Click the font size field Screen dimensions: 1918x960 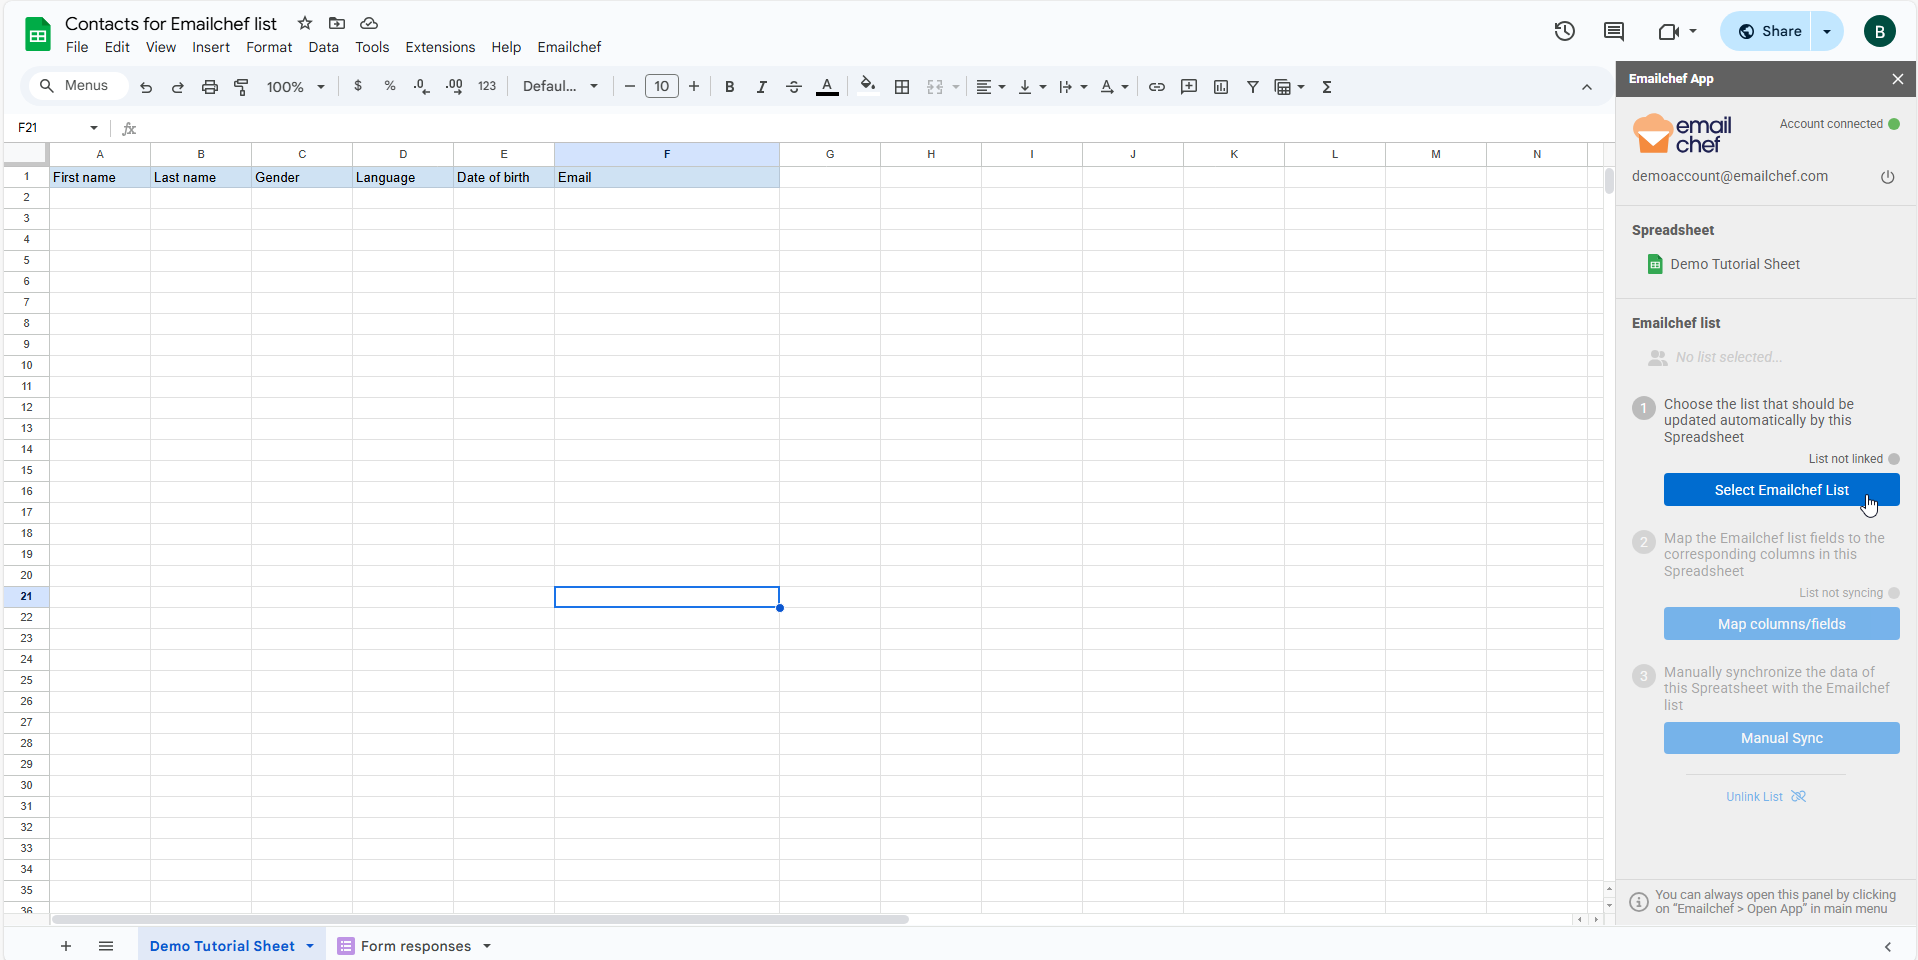tap(662, 87)
